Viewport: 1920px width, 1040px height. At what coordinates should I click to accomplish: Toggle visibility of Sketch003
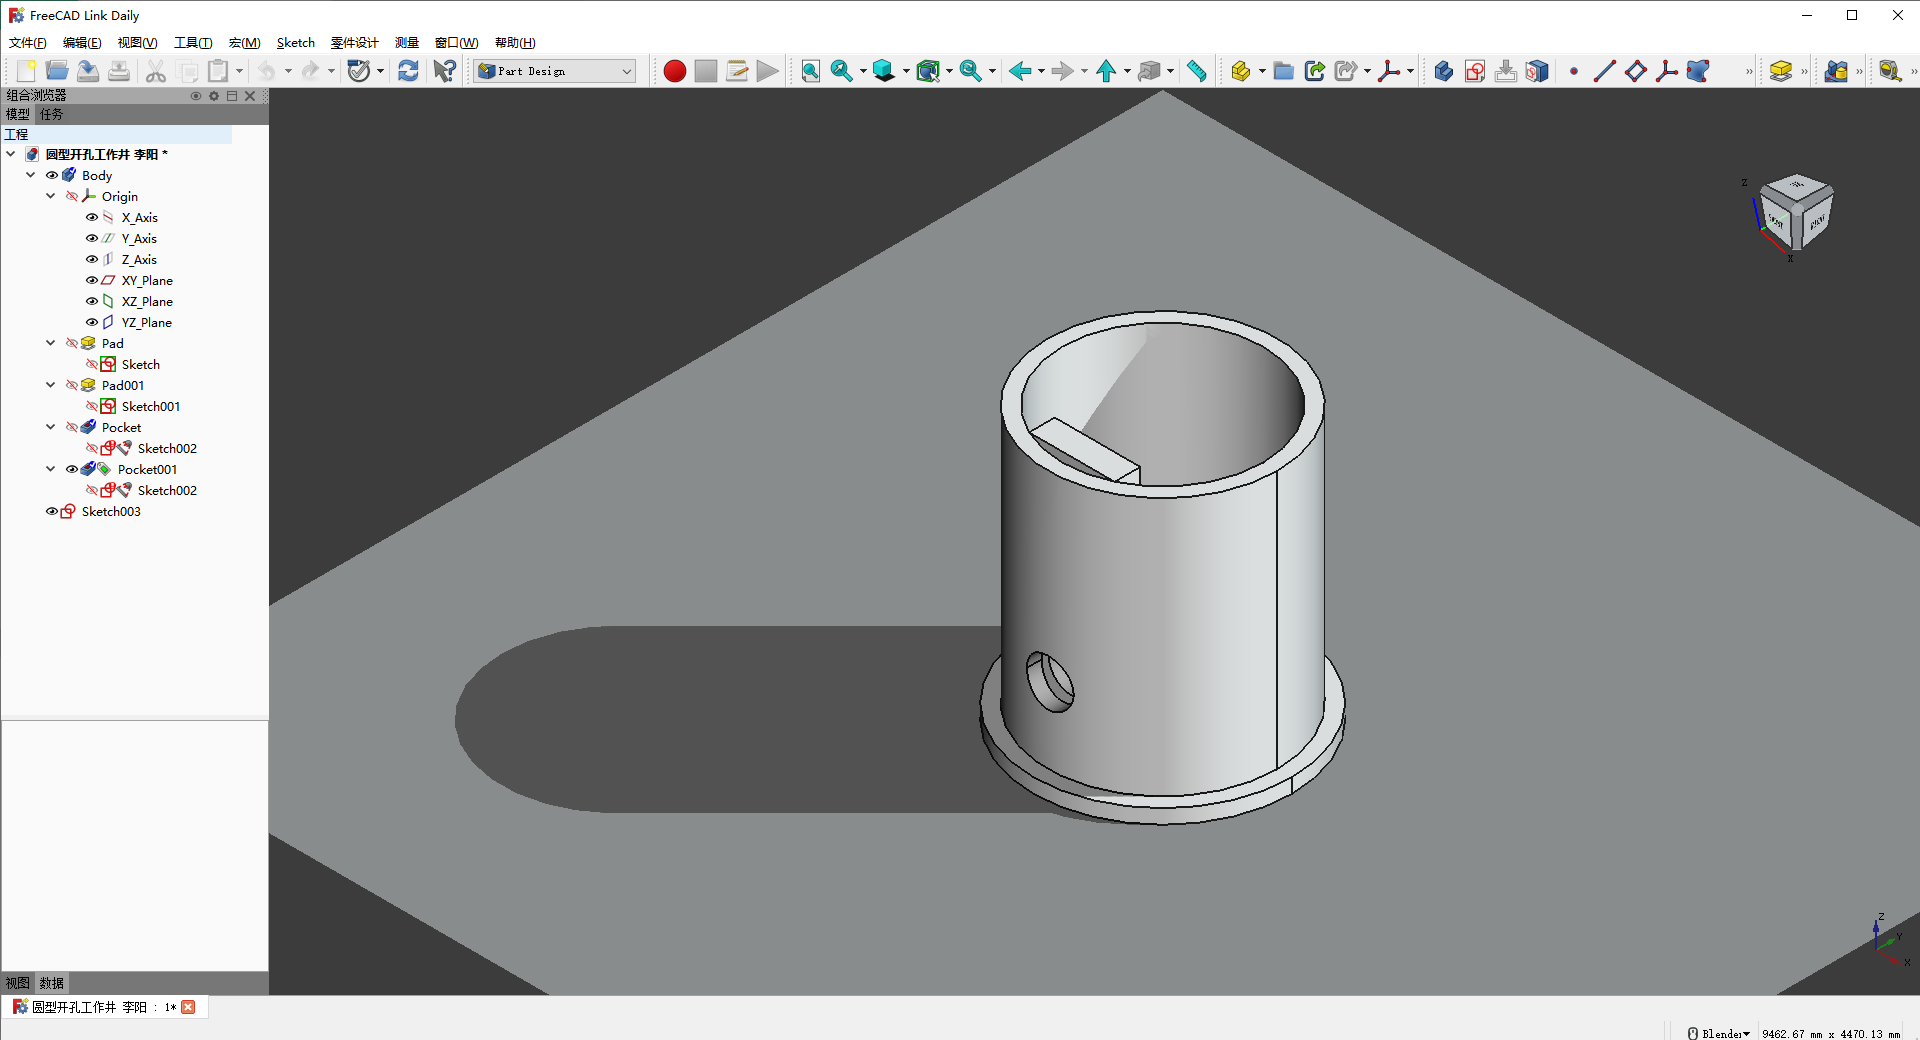click(x=51, y=512)
